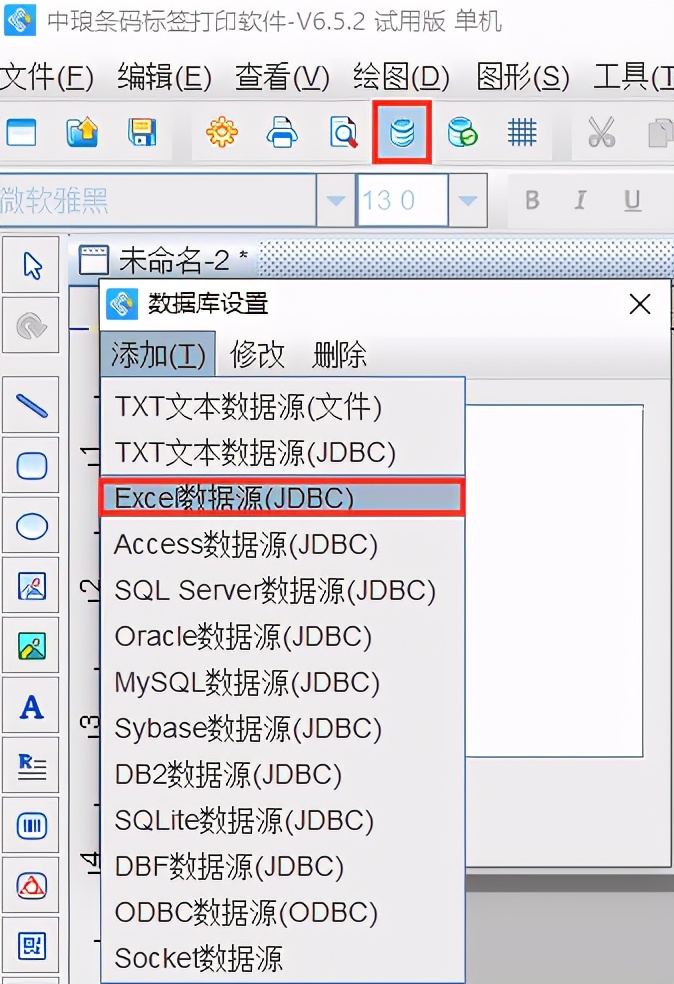Viewport: 674px width, 984px height.
Task: Click the new document icon in toolbar
Action: pyautogui.click(x=21, y=132)
